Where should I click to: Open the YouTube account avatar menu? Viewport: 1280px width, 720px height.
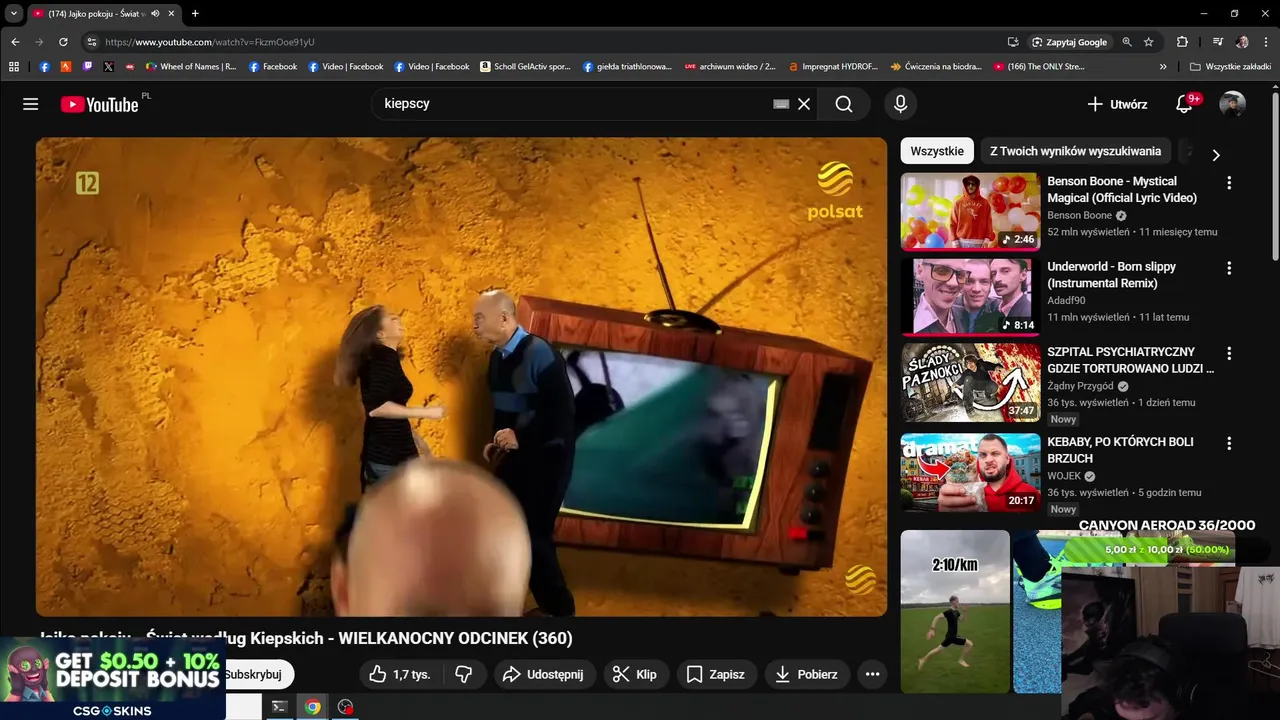pos(1233,104)
